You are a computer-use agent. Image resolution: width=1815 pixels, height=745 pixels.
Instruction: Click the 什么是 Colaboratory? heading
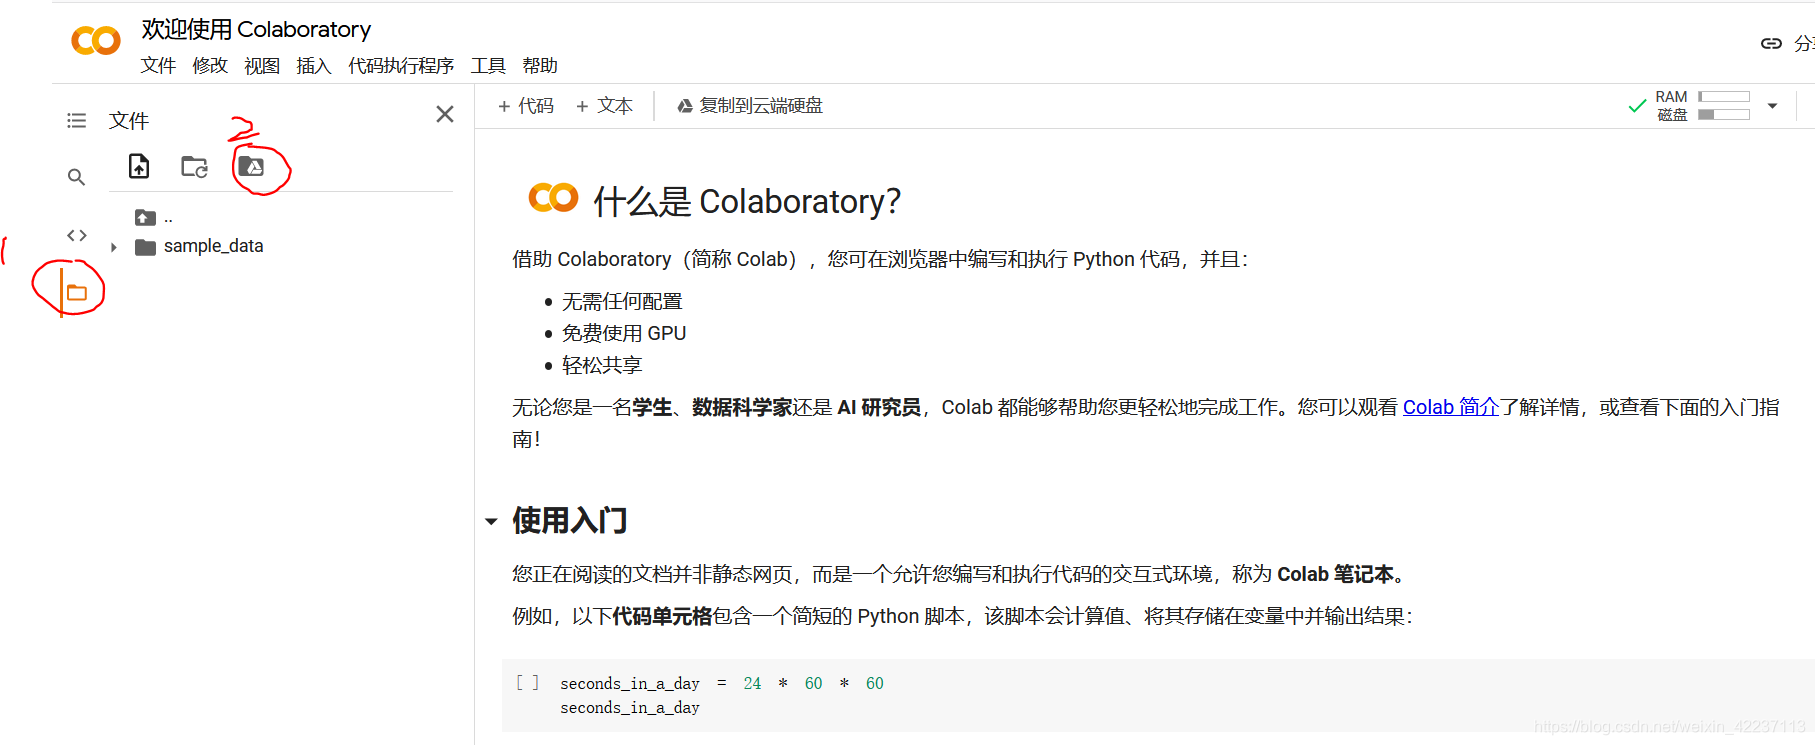coord(747,201)
